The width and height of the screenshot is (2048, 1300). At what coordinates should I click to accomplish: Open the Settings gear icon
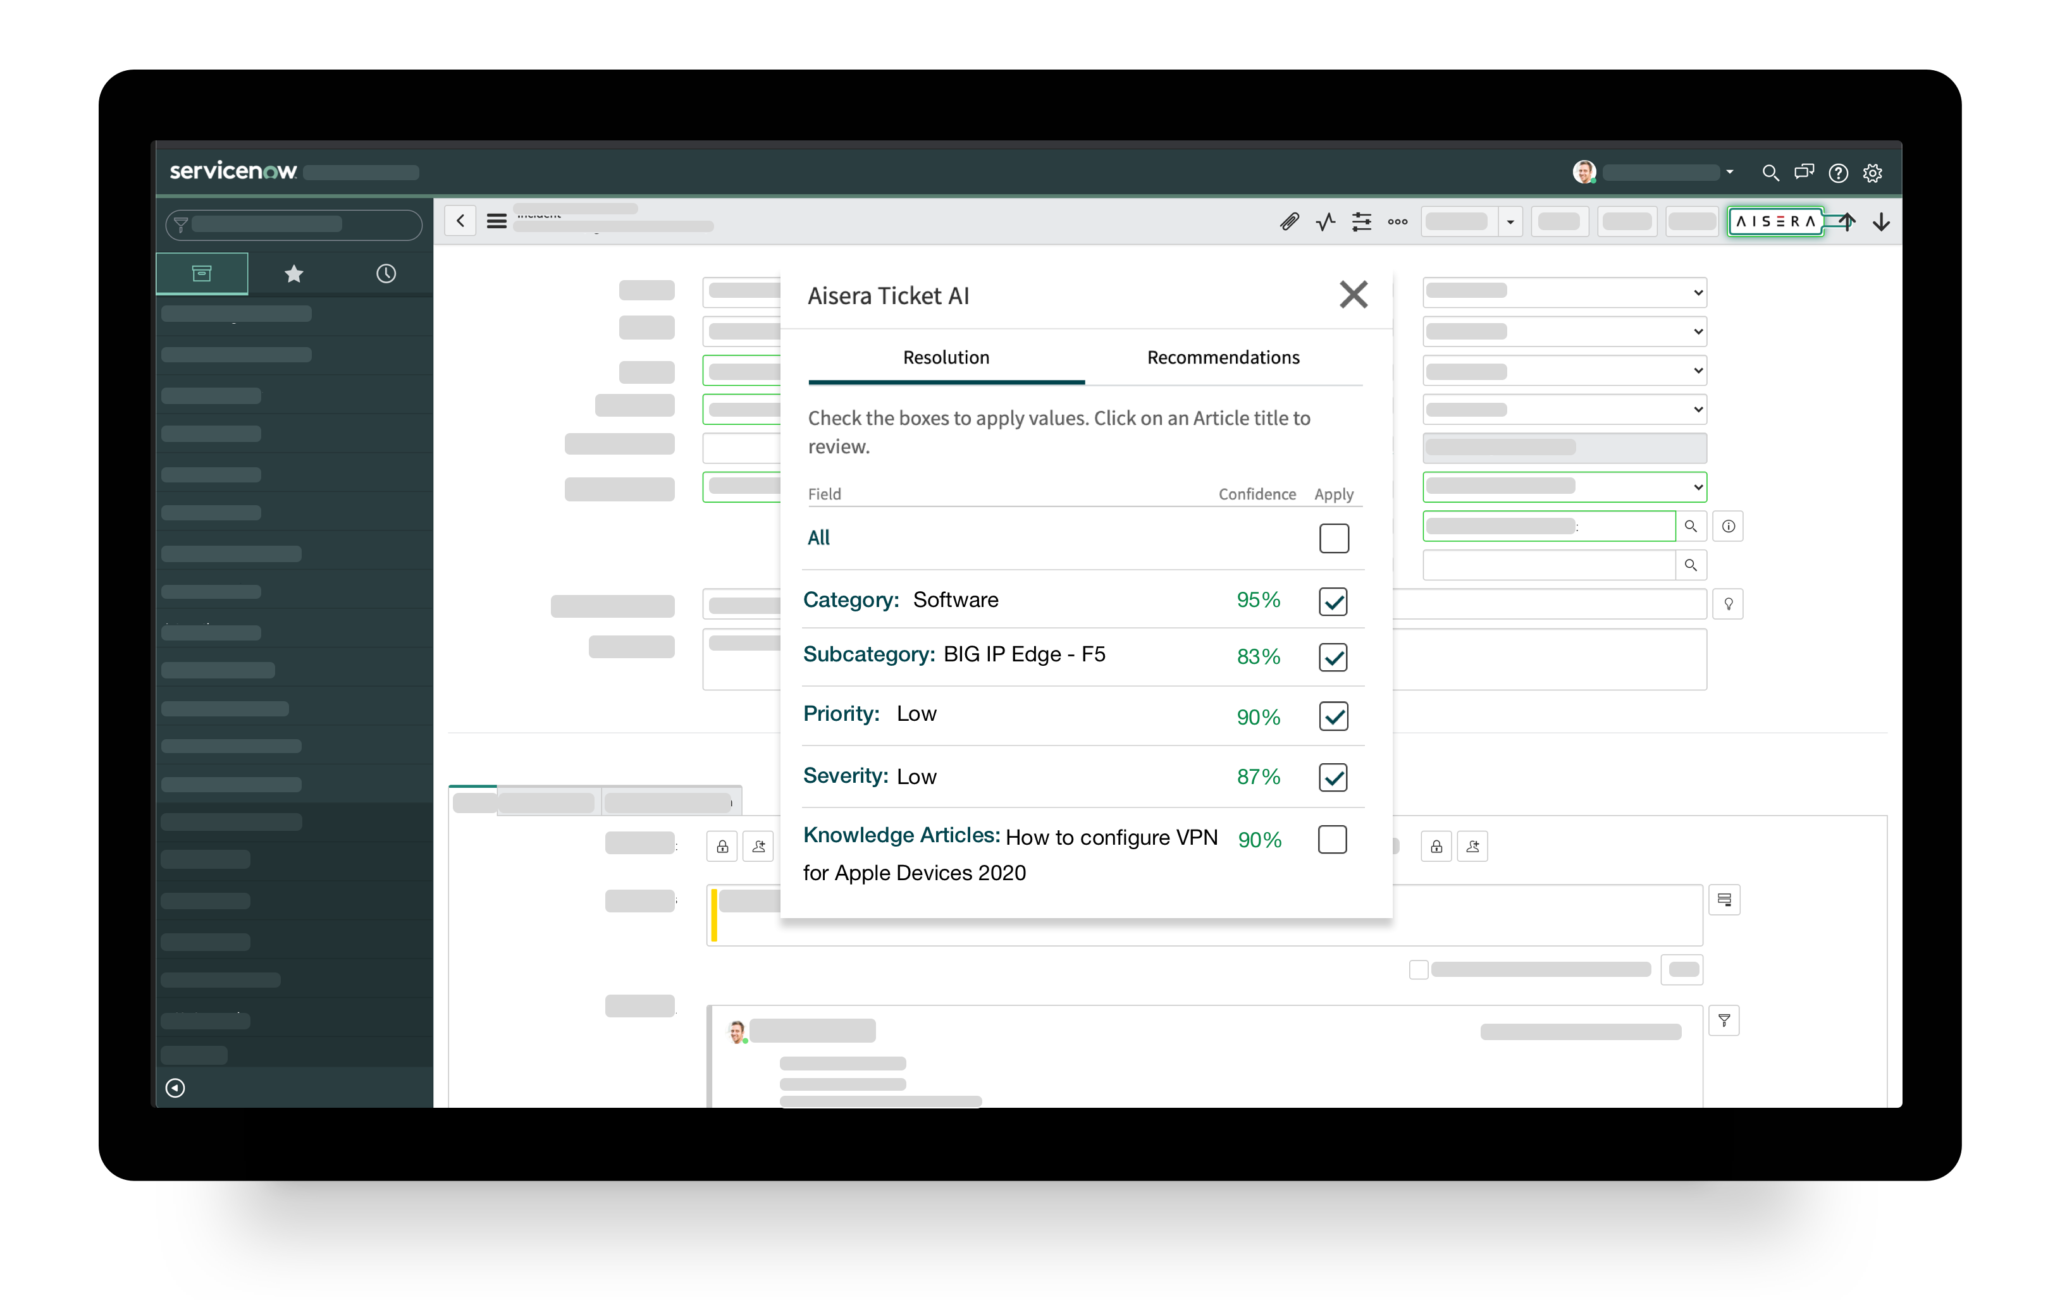pyautogui.click(x=1873, y=172)
